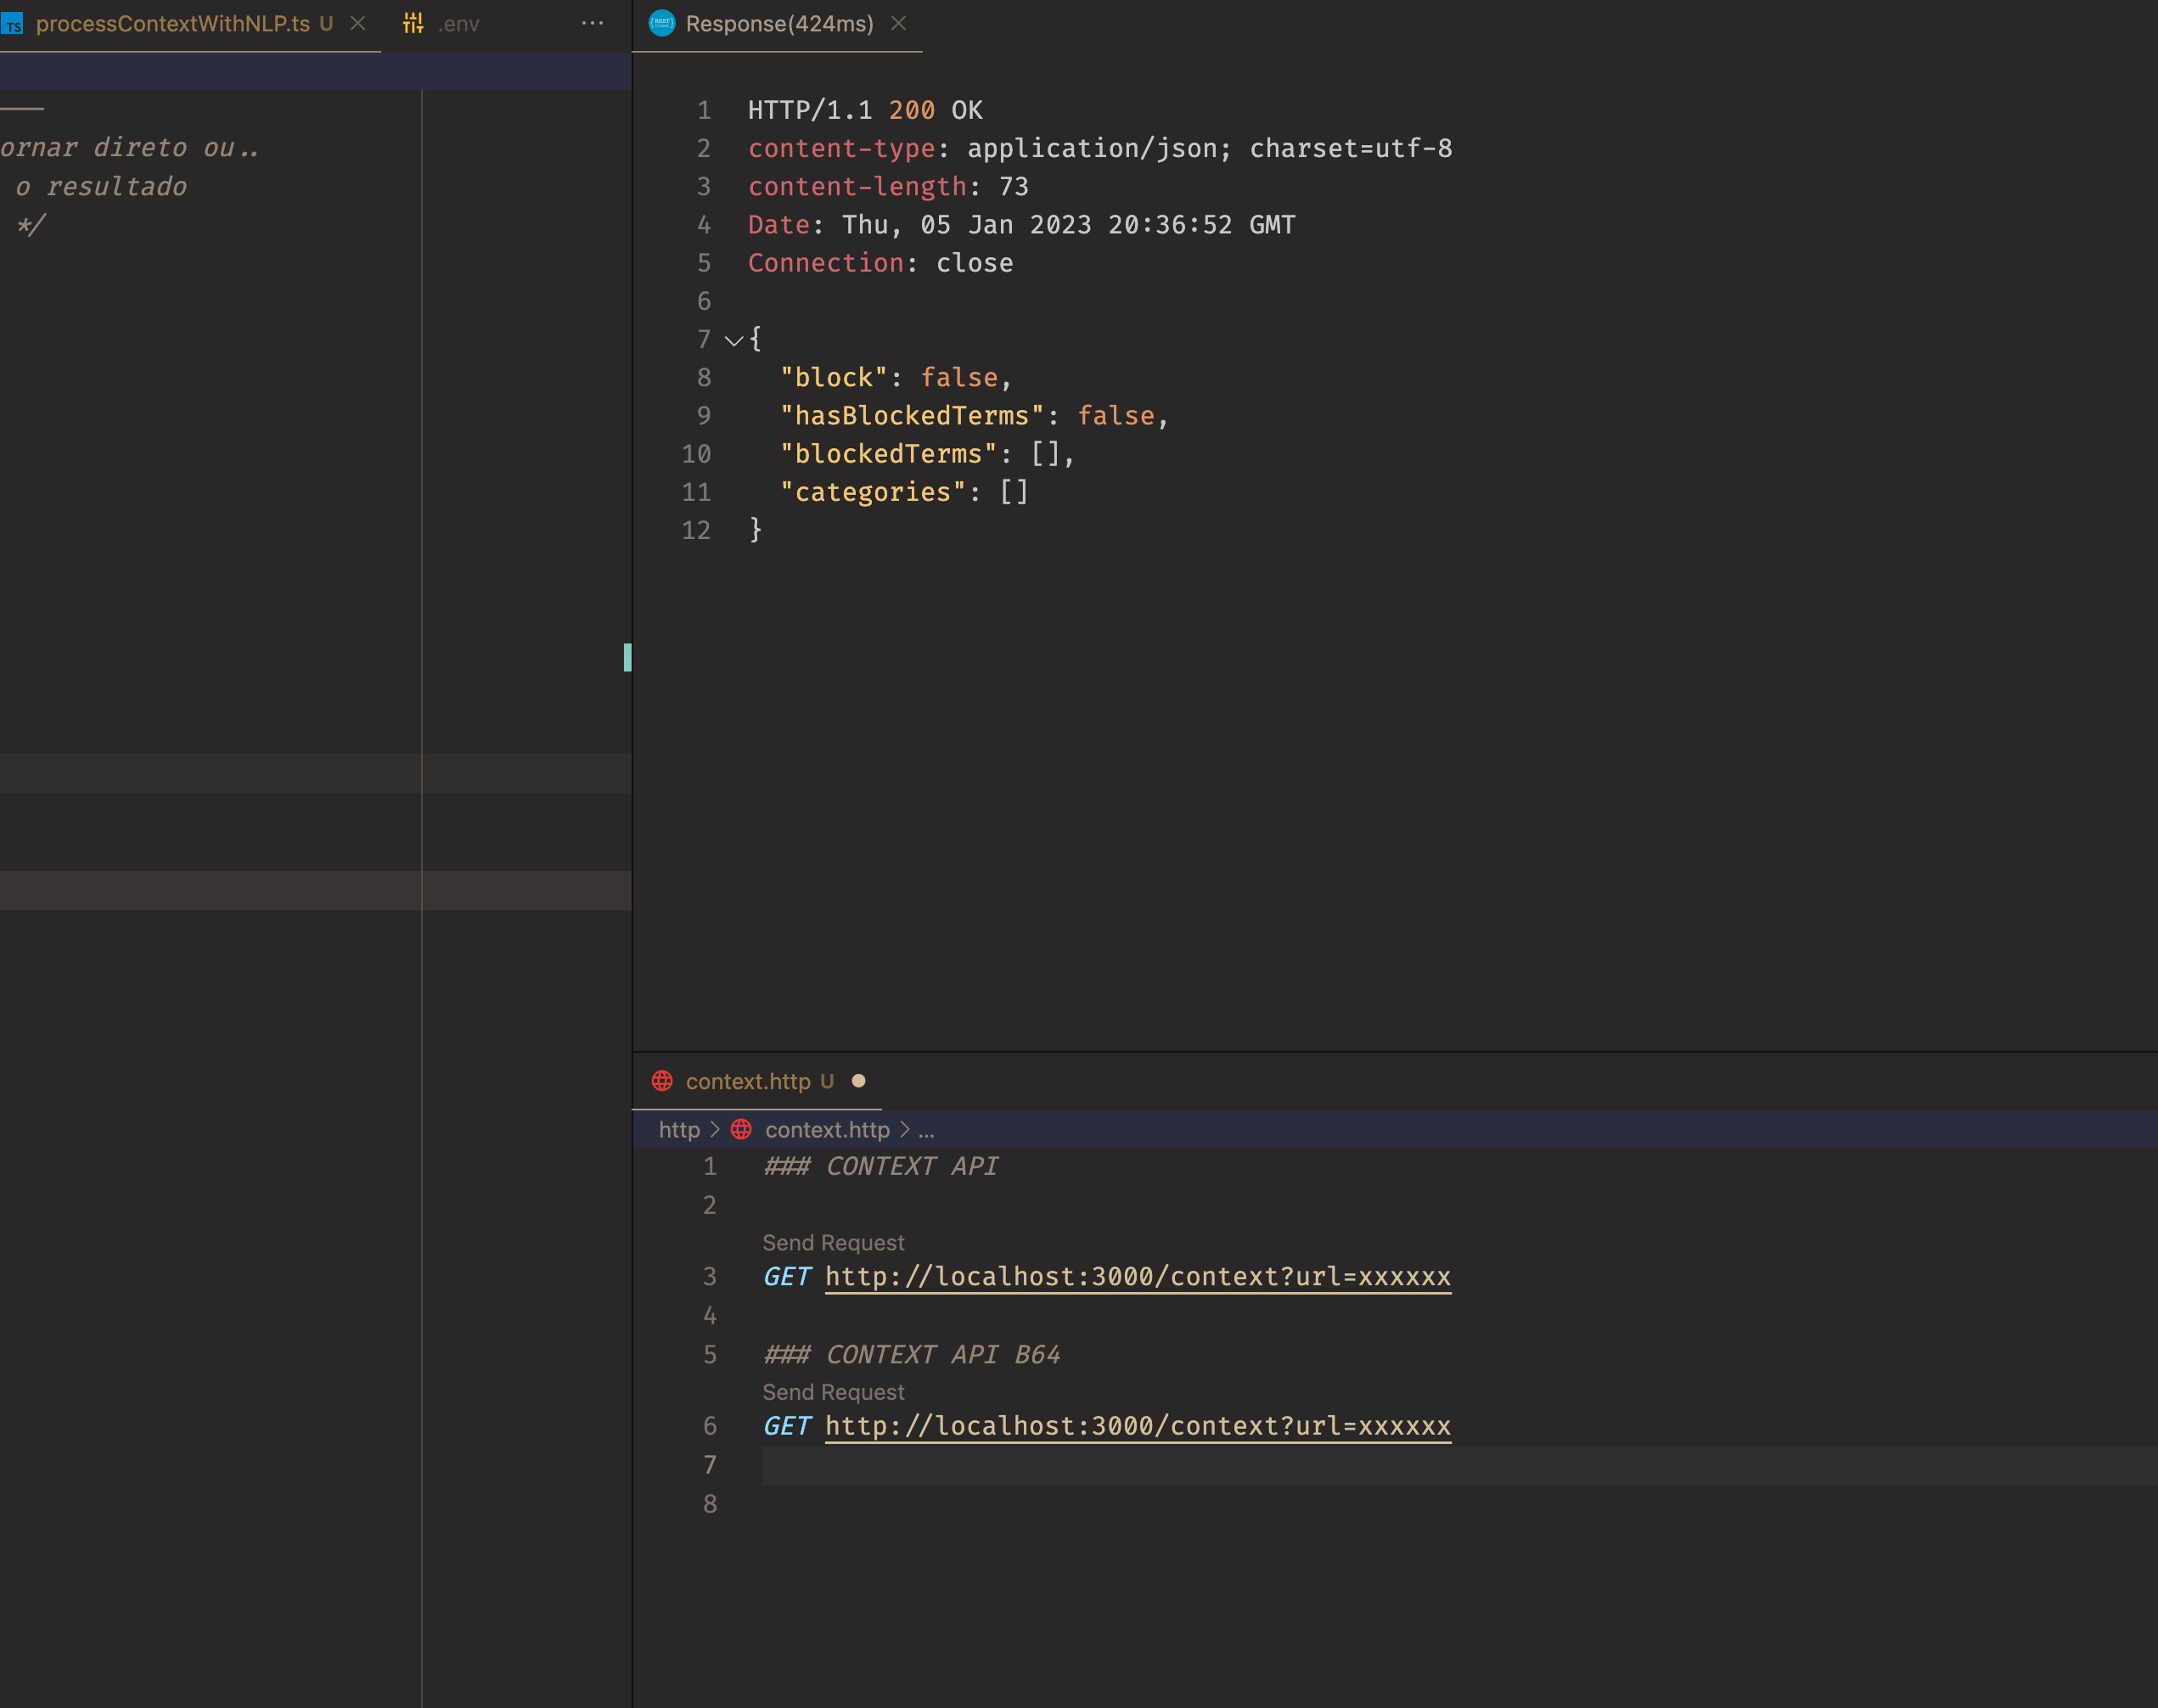Click line number 12 in the response gutter
Viewport: 2158px width, 1708px height.
pyautogui.click(x=696, y=530)
